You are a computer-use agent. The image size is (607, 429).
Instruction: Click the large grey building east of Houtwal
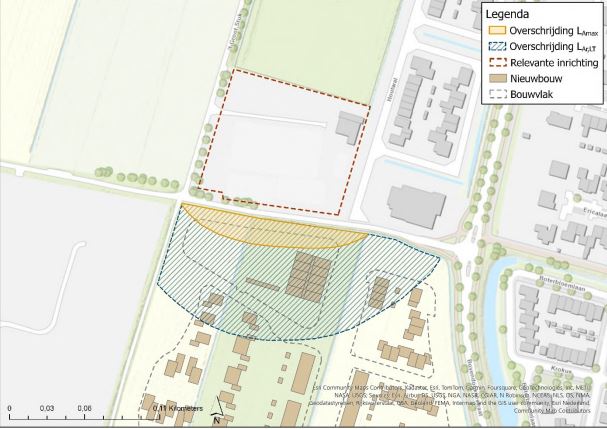click(417, 206)
